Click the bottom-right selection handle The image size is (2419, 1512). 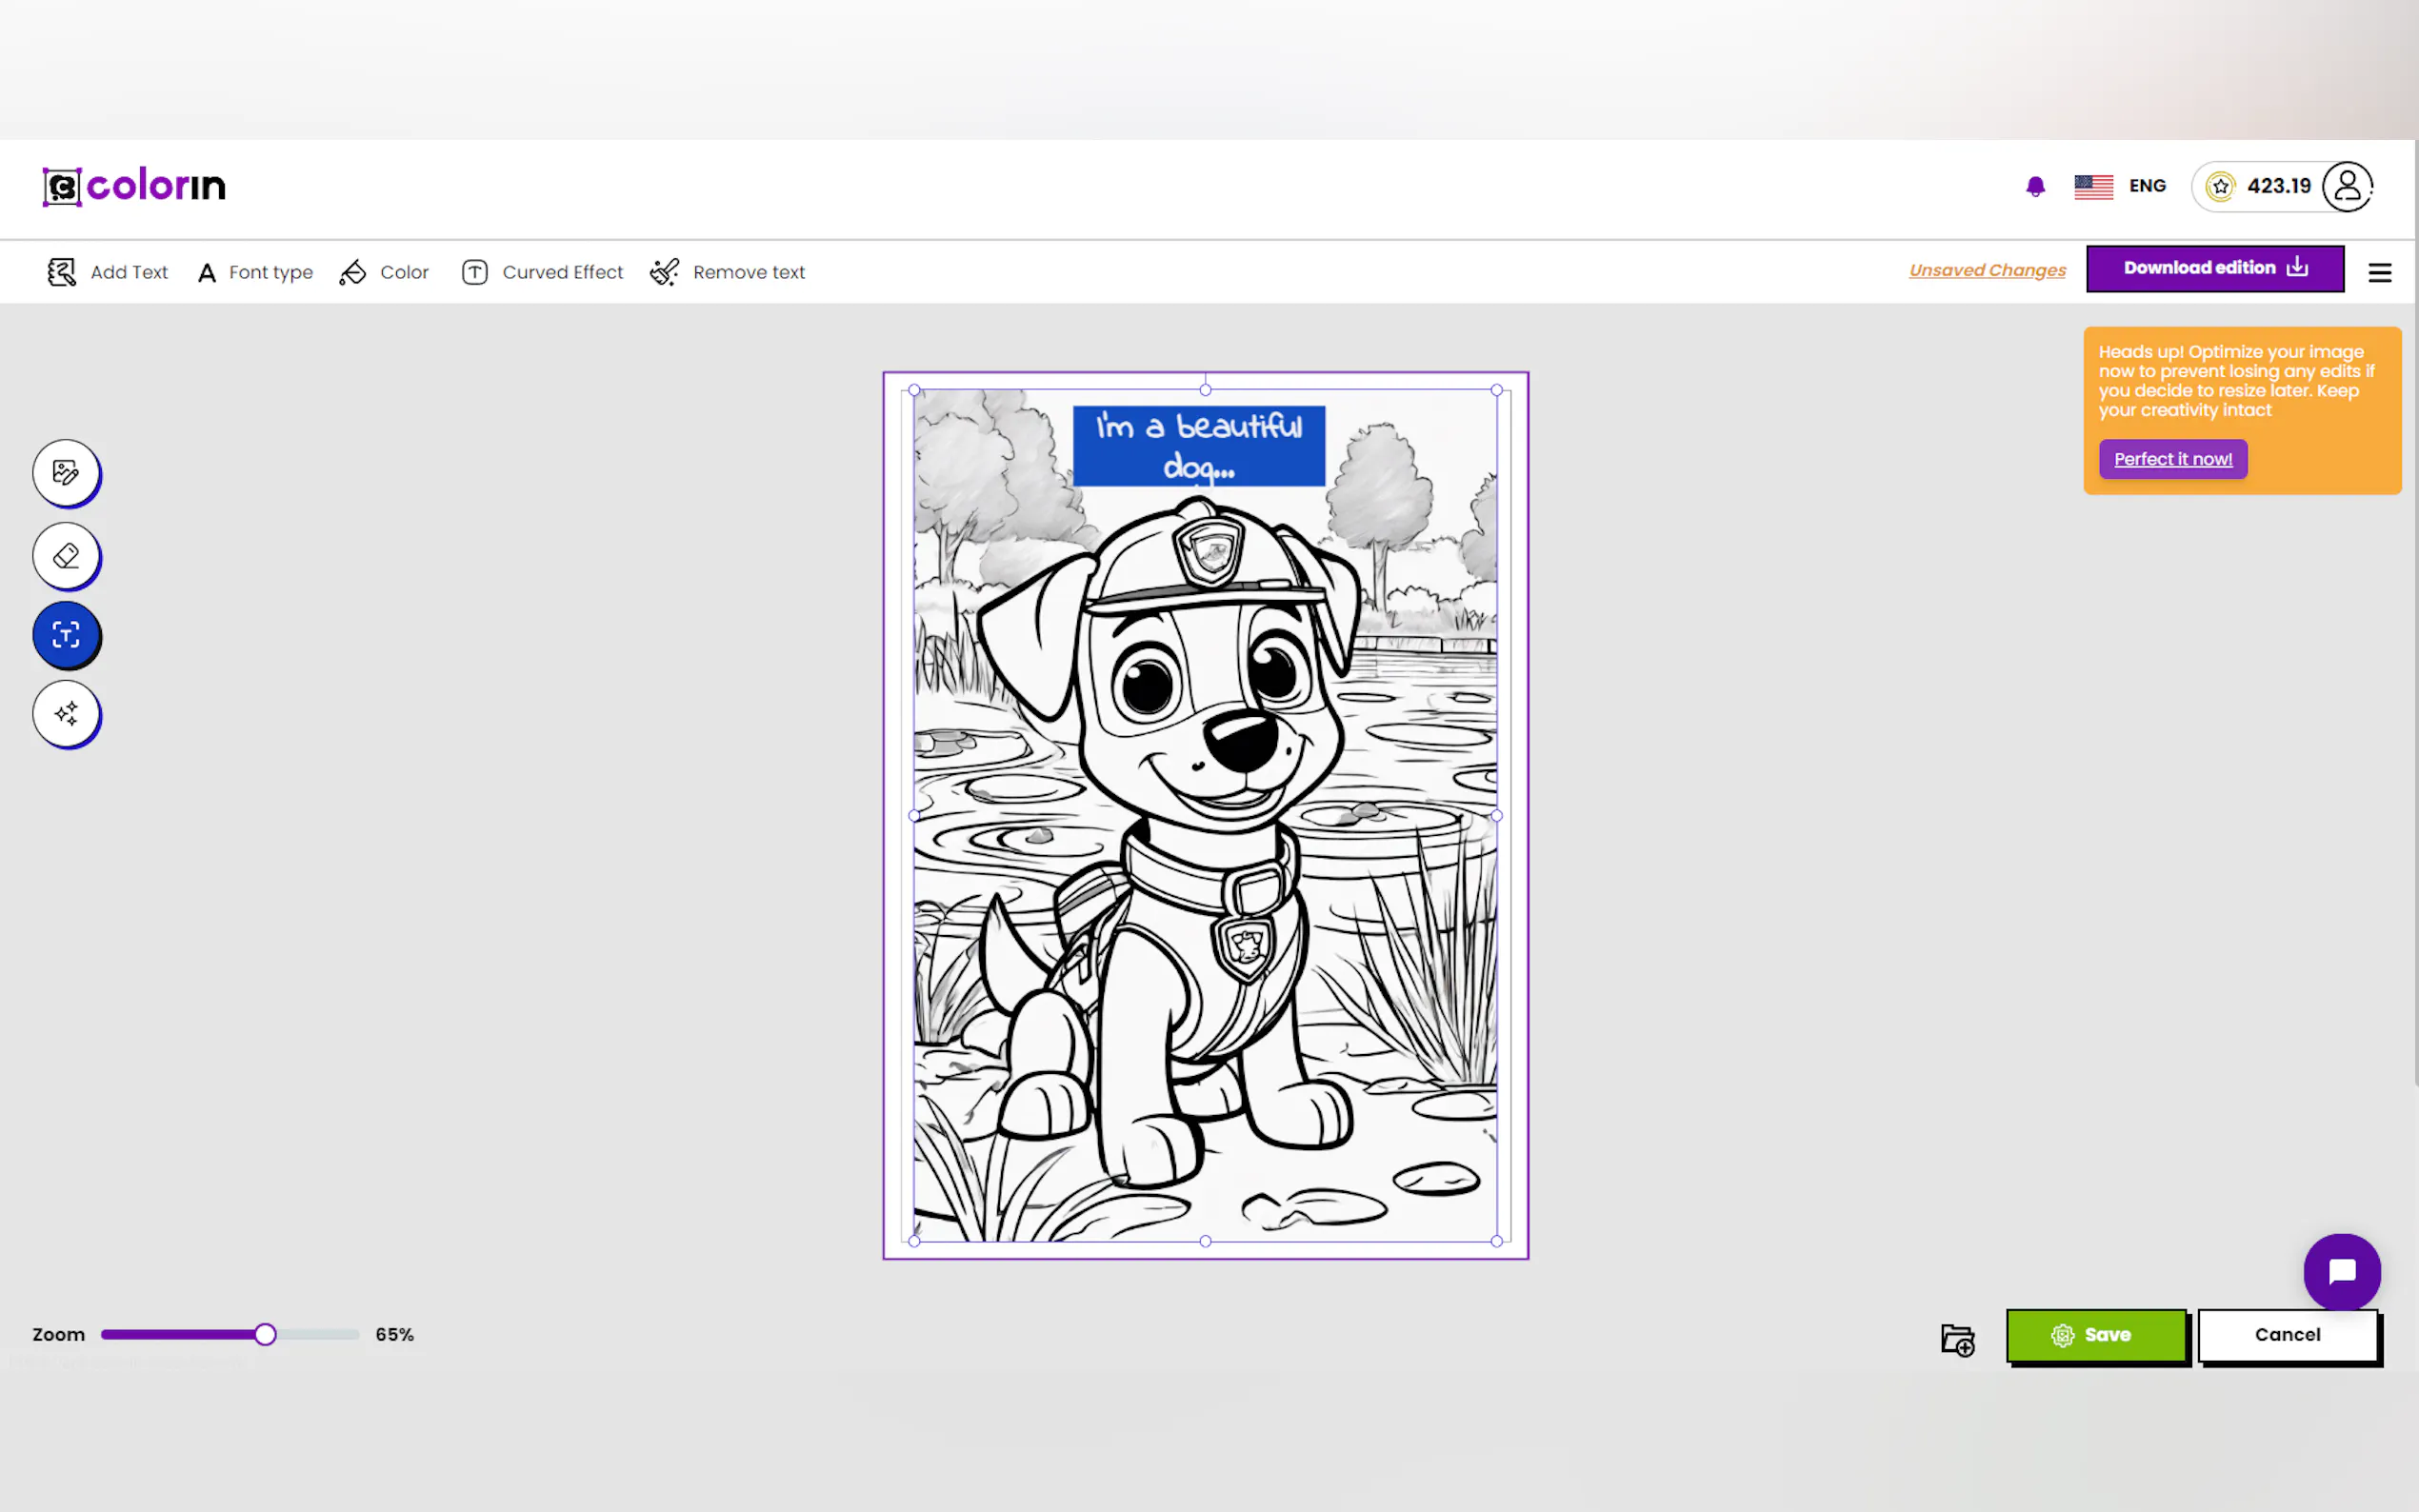(x=1497, y=1241)
